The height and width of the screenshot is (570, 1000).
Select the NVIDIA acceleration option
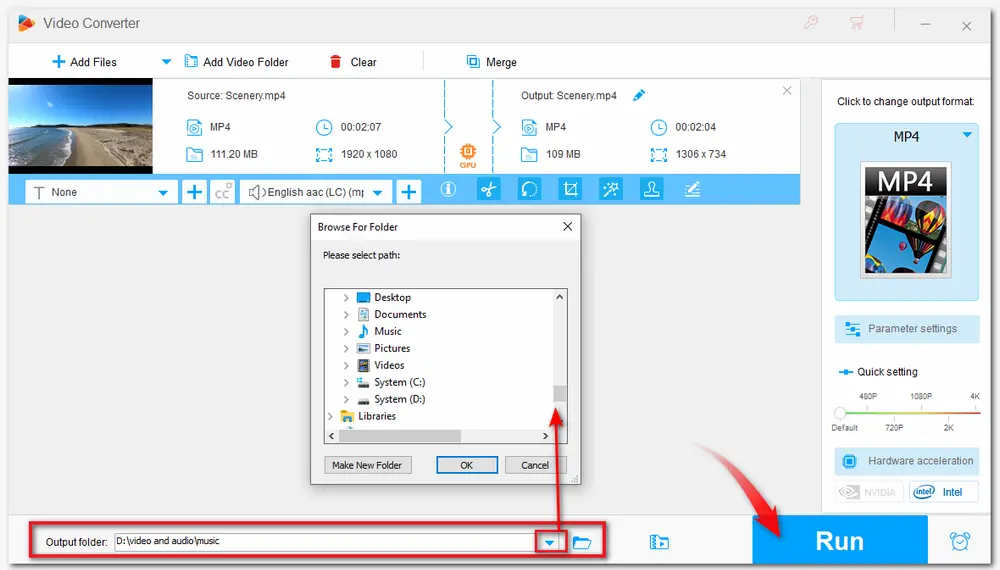point(869,492)
